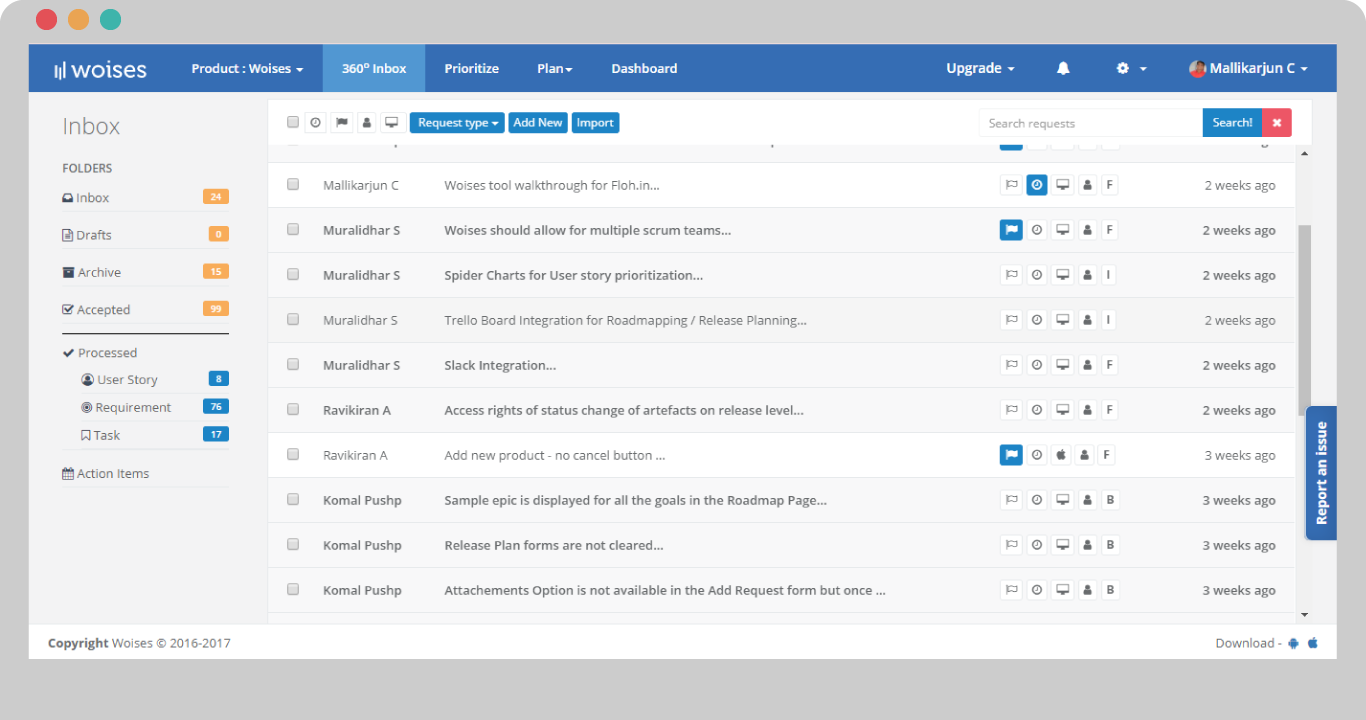The height and width of the screenshot is (720, 1366).
Task: Toggle flag on Woises tool walkthrough row
Action: 1011,185
